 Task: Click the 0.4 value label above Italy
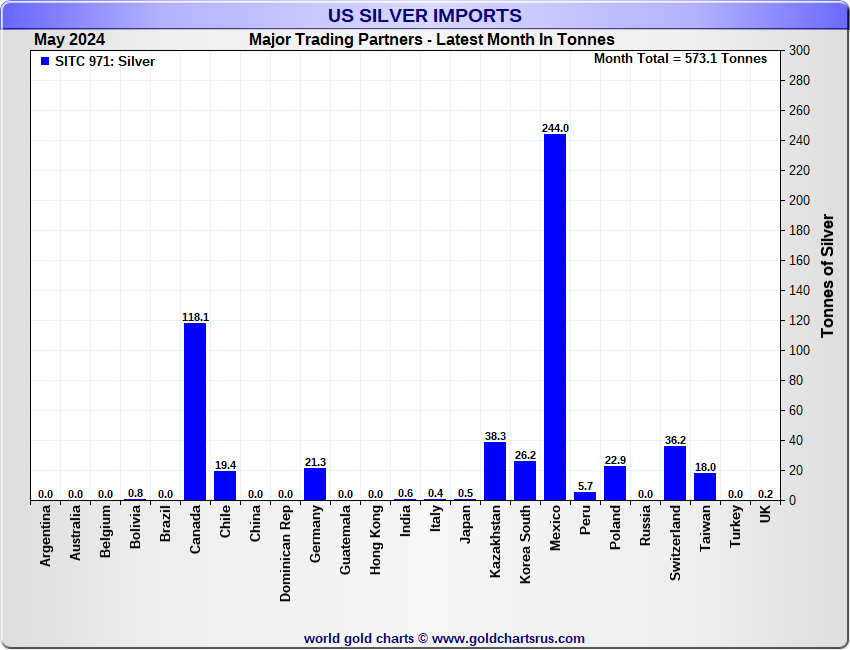pos(435,493)
